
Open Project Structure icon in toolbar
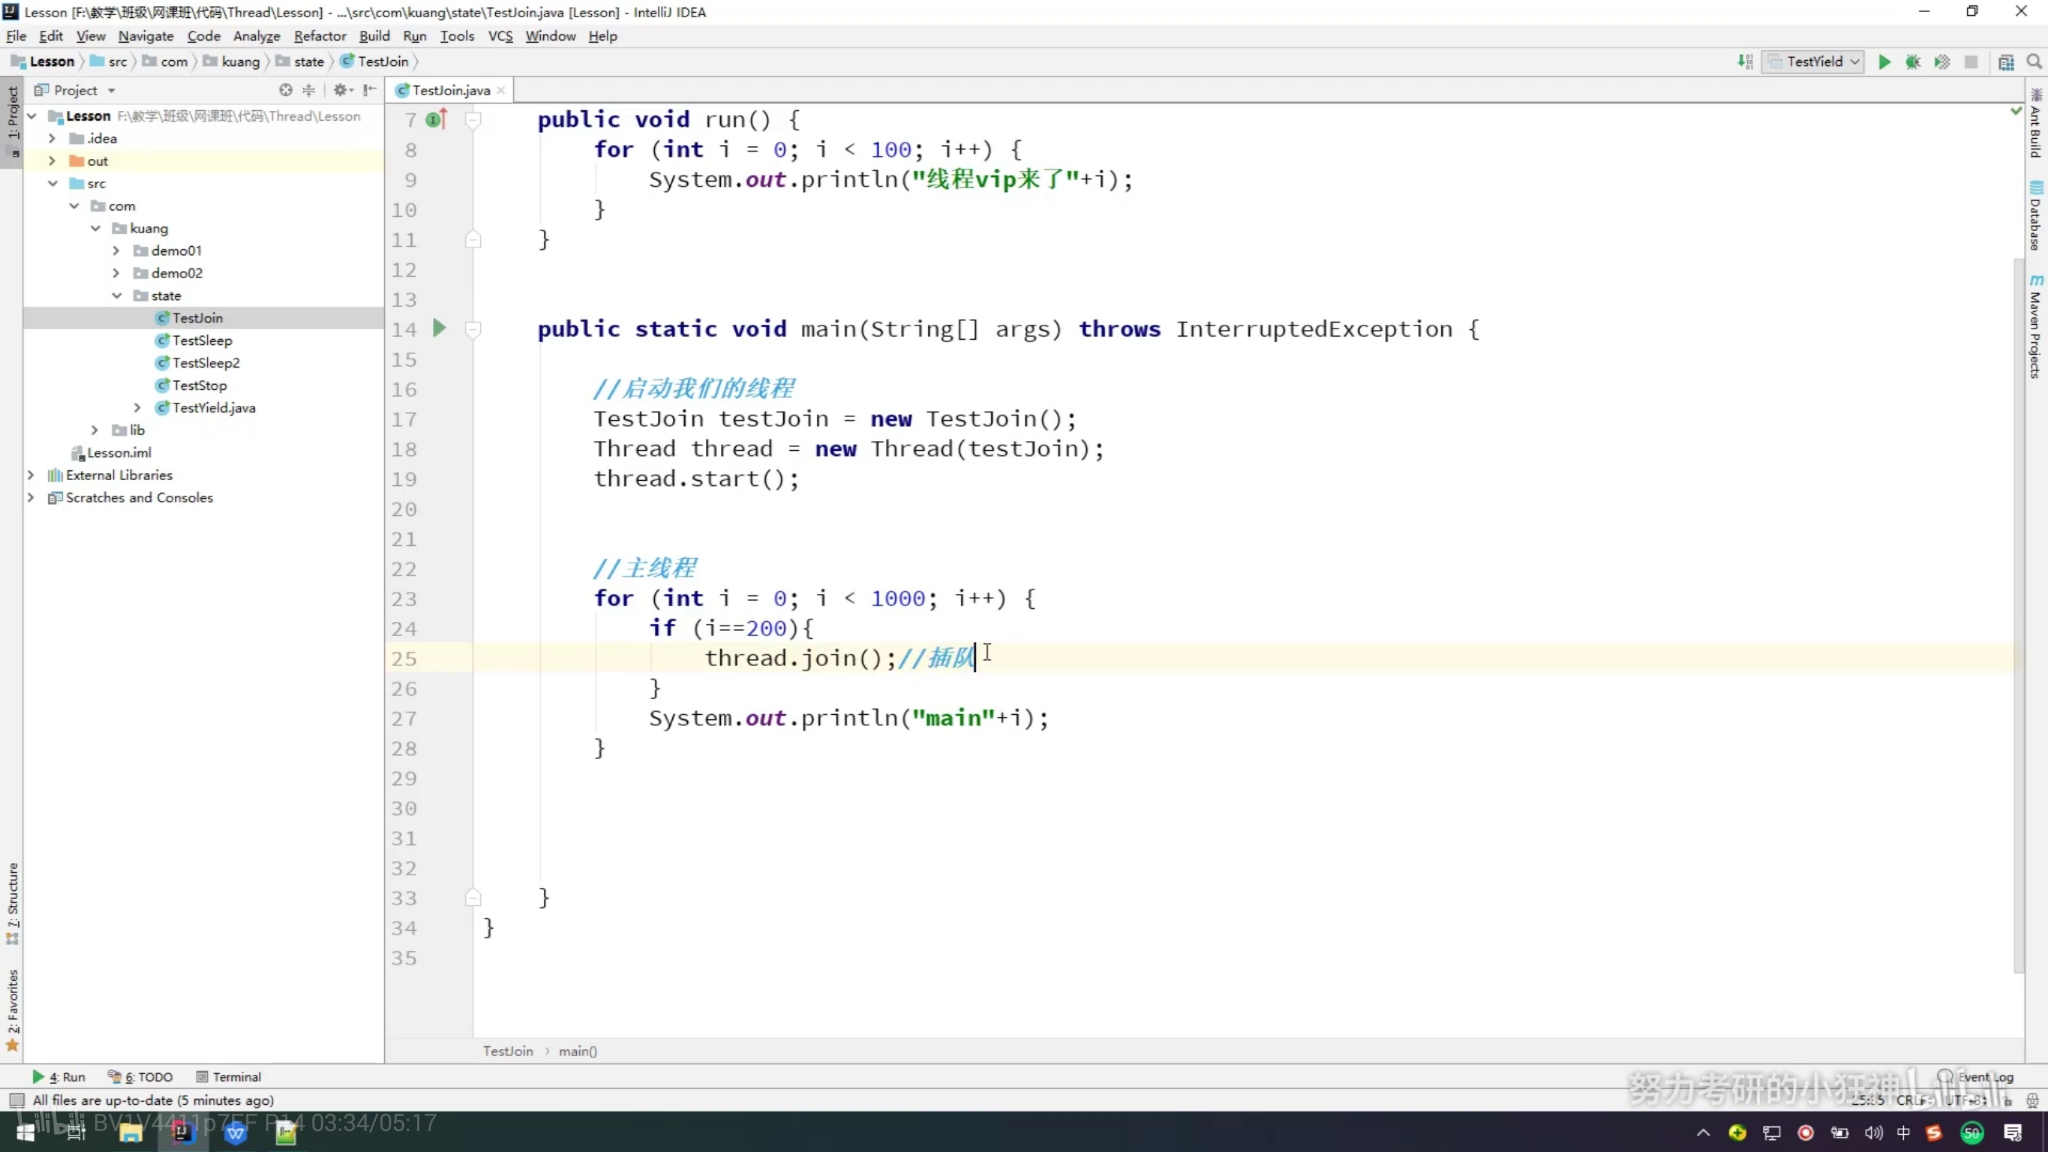pyautogui.click(x=2006, y=62)
